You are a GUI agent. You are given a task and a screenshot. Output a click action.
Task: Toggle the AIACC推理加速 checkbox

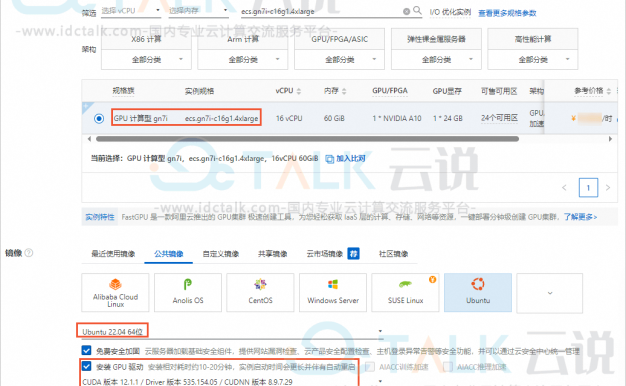[448, 366]
